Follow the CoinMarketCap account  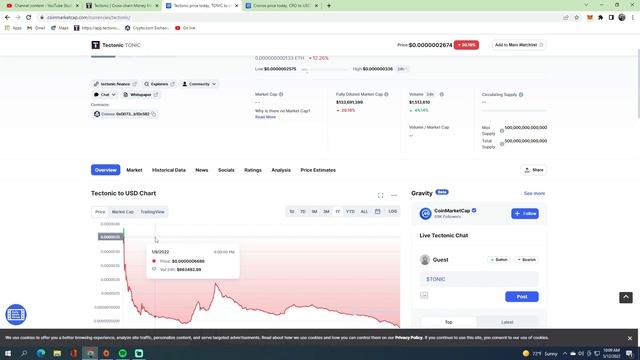click(x=525, y=213)
